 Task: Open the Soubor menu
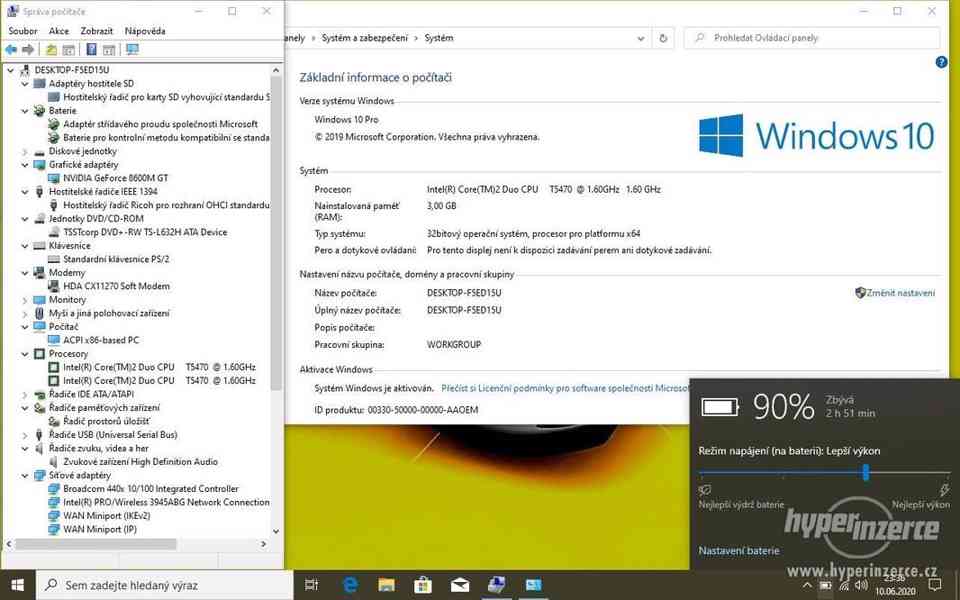coord(23,31)
